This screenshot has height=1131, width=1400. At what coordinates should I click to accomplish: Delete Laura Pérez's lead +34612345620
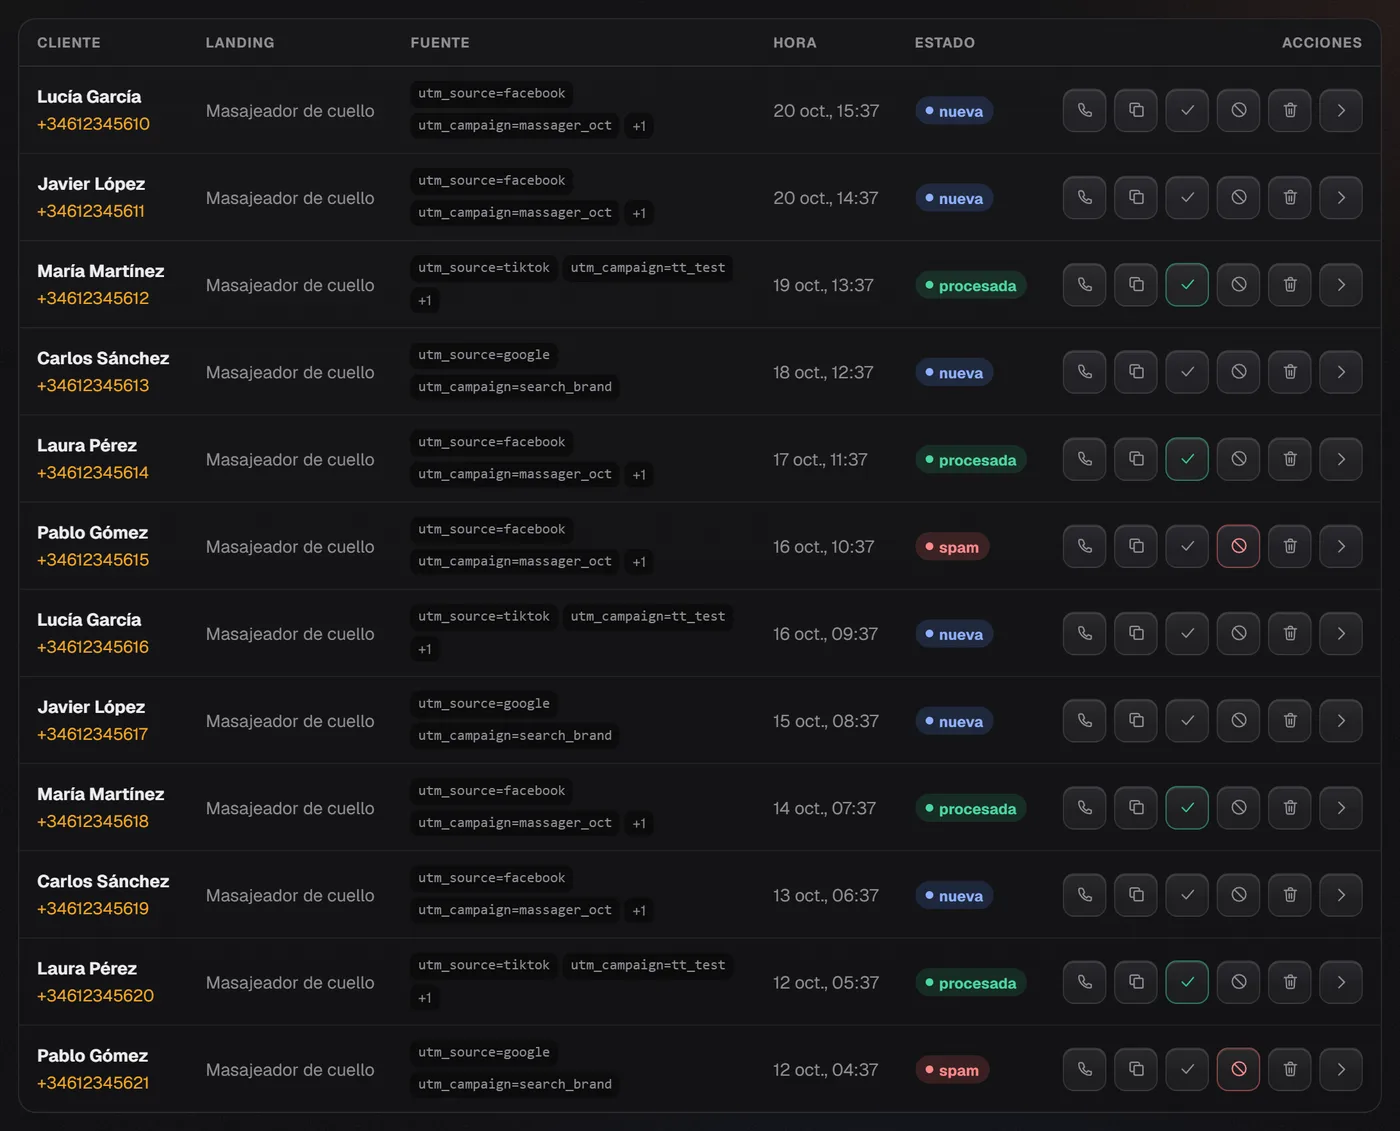pos(1290,982)
